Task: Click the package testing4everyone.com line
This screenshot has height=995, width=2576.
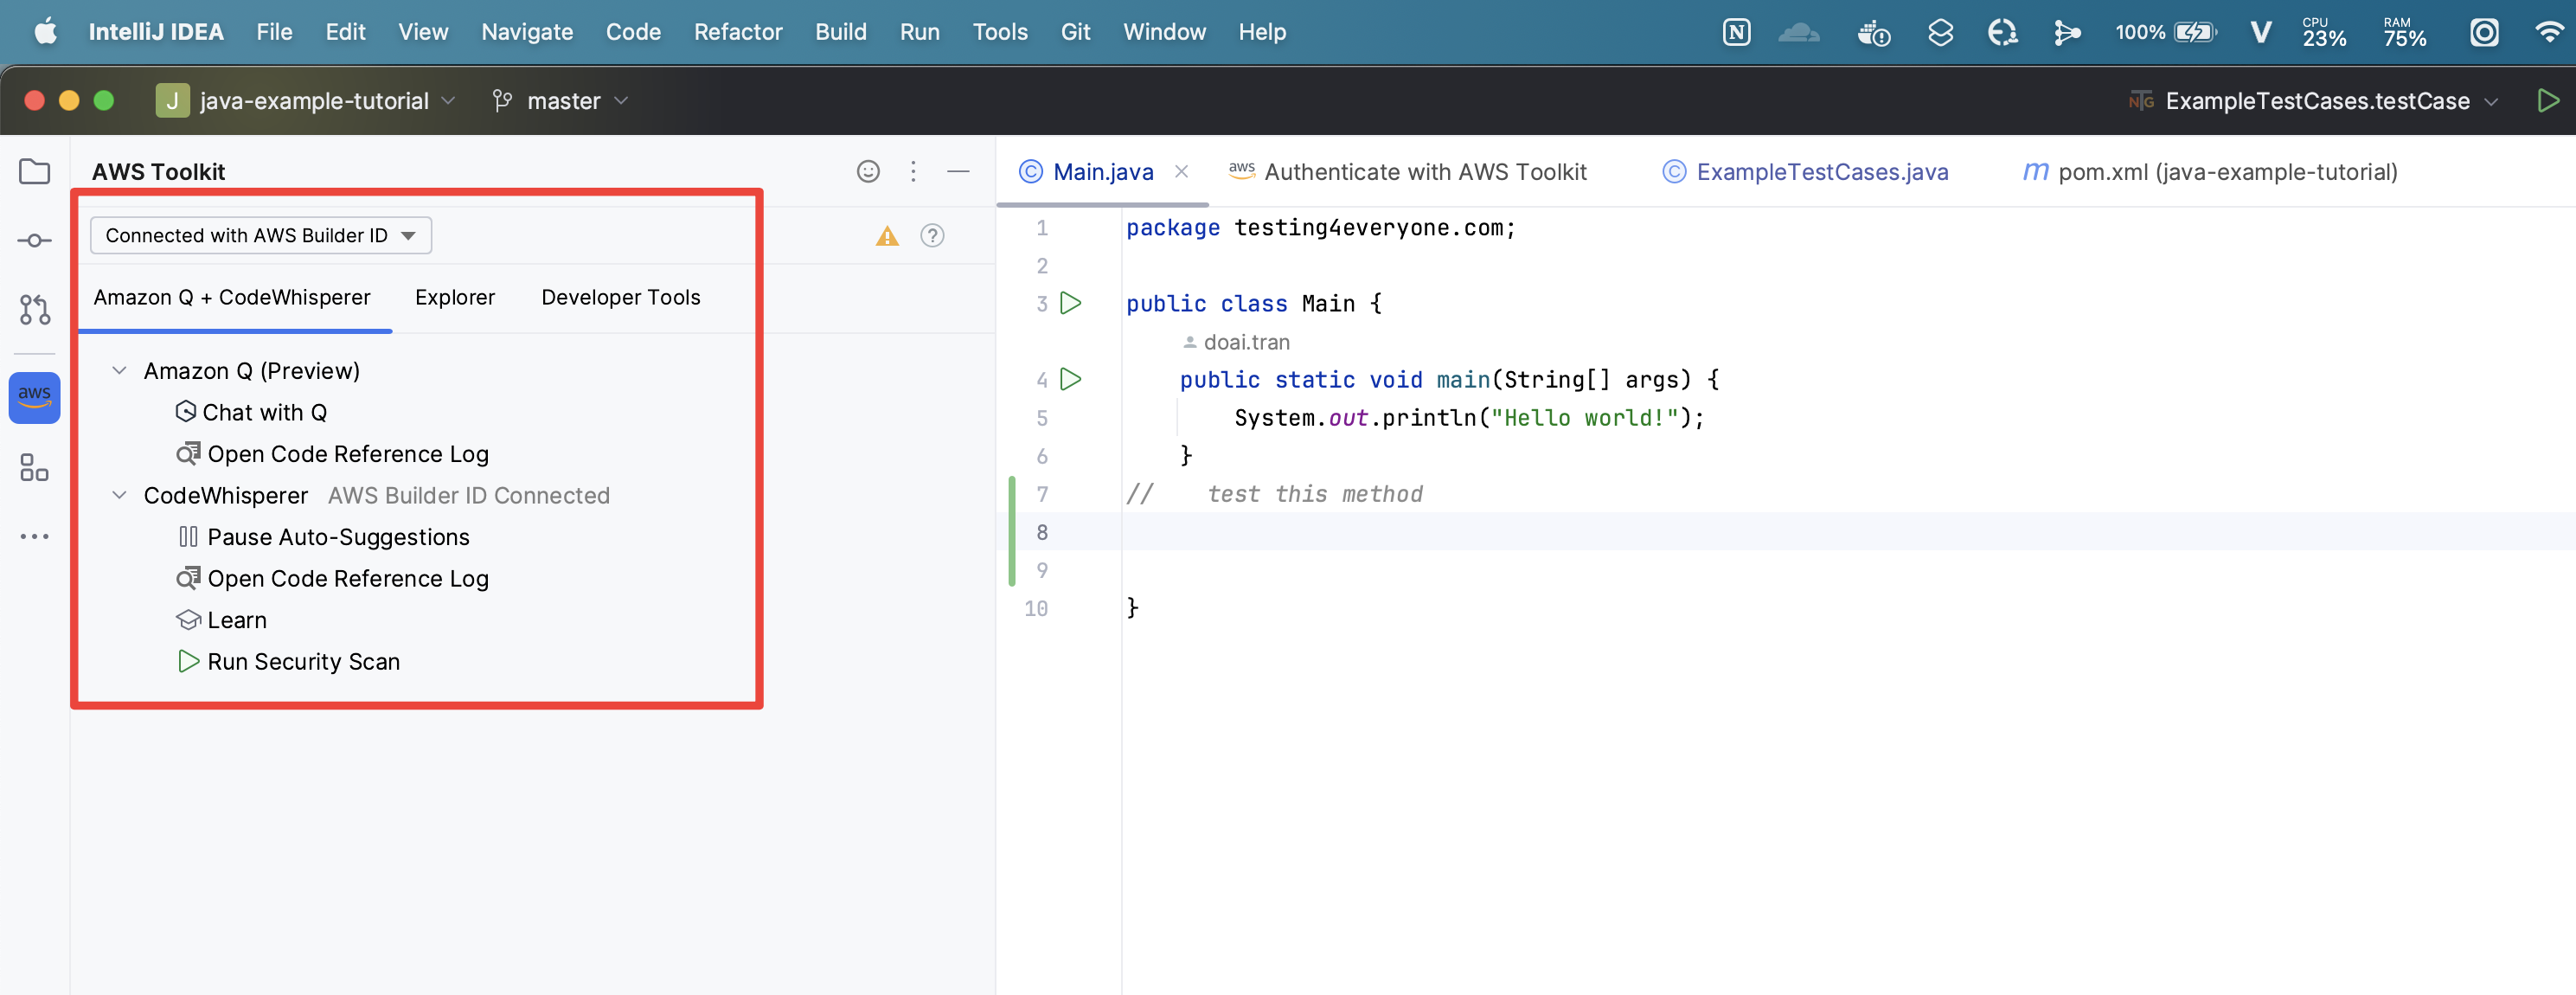Action: point(1320,228)
